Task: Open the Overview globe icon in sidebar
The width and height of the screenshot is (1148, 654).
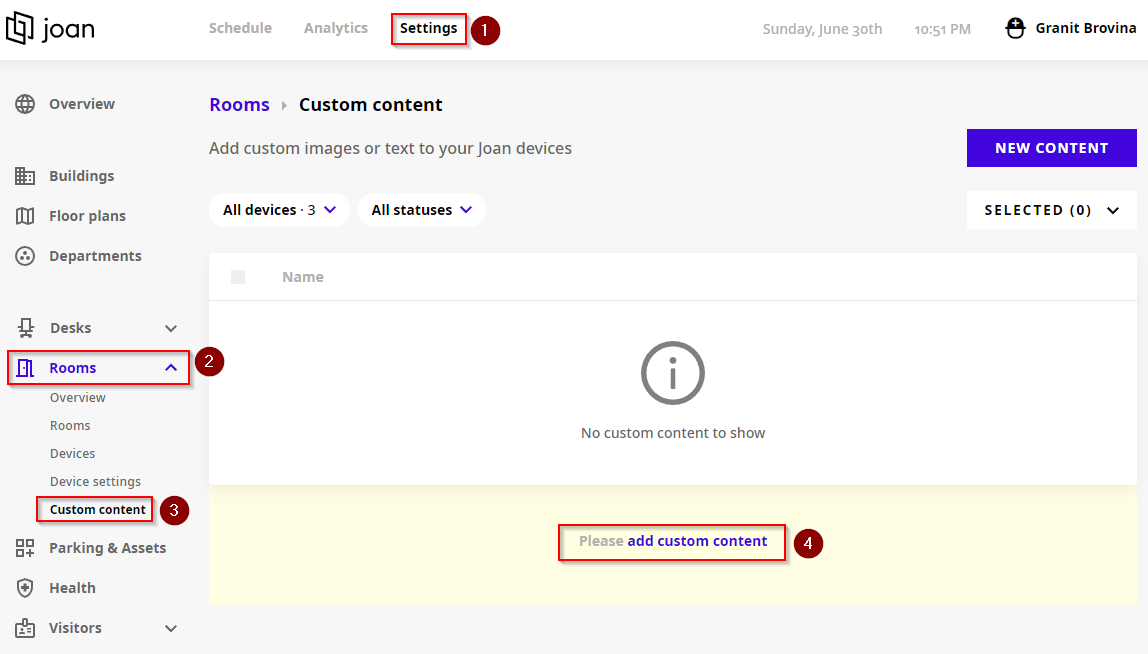Action: click(25, 104)
